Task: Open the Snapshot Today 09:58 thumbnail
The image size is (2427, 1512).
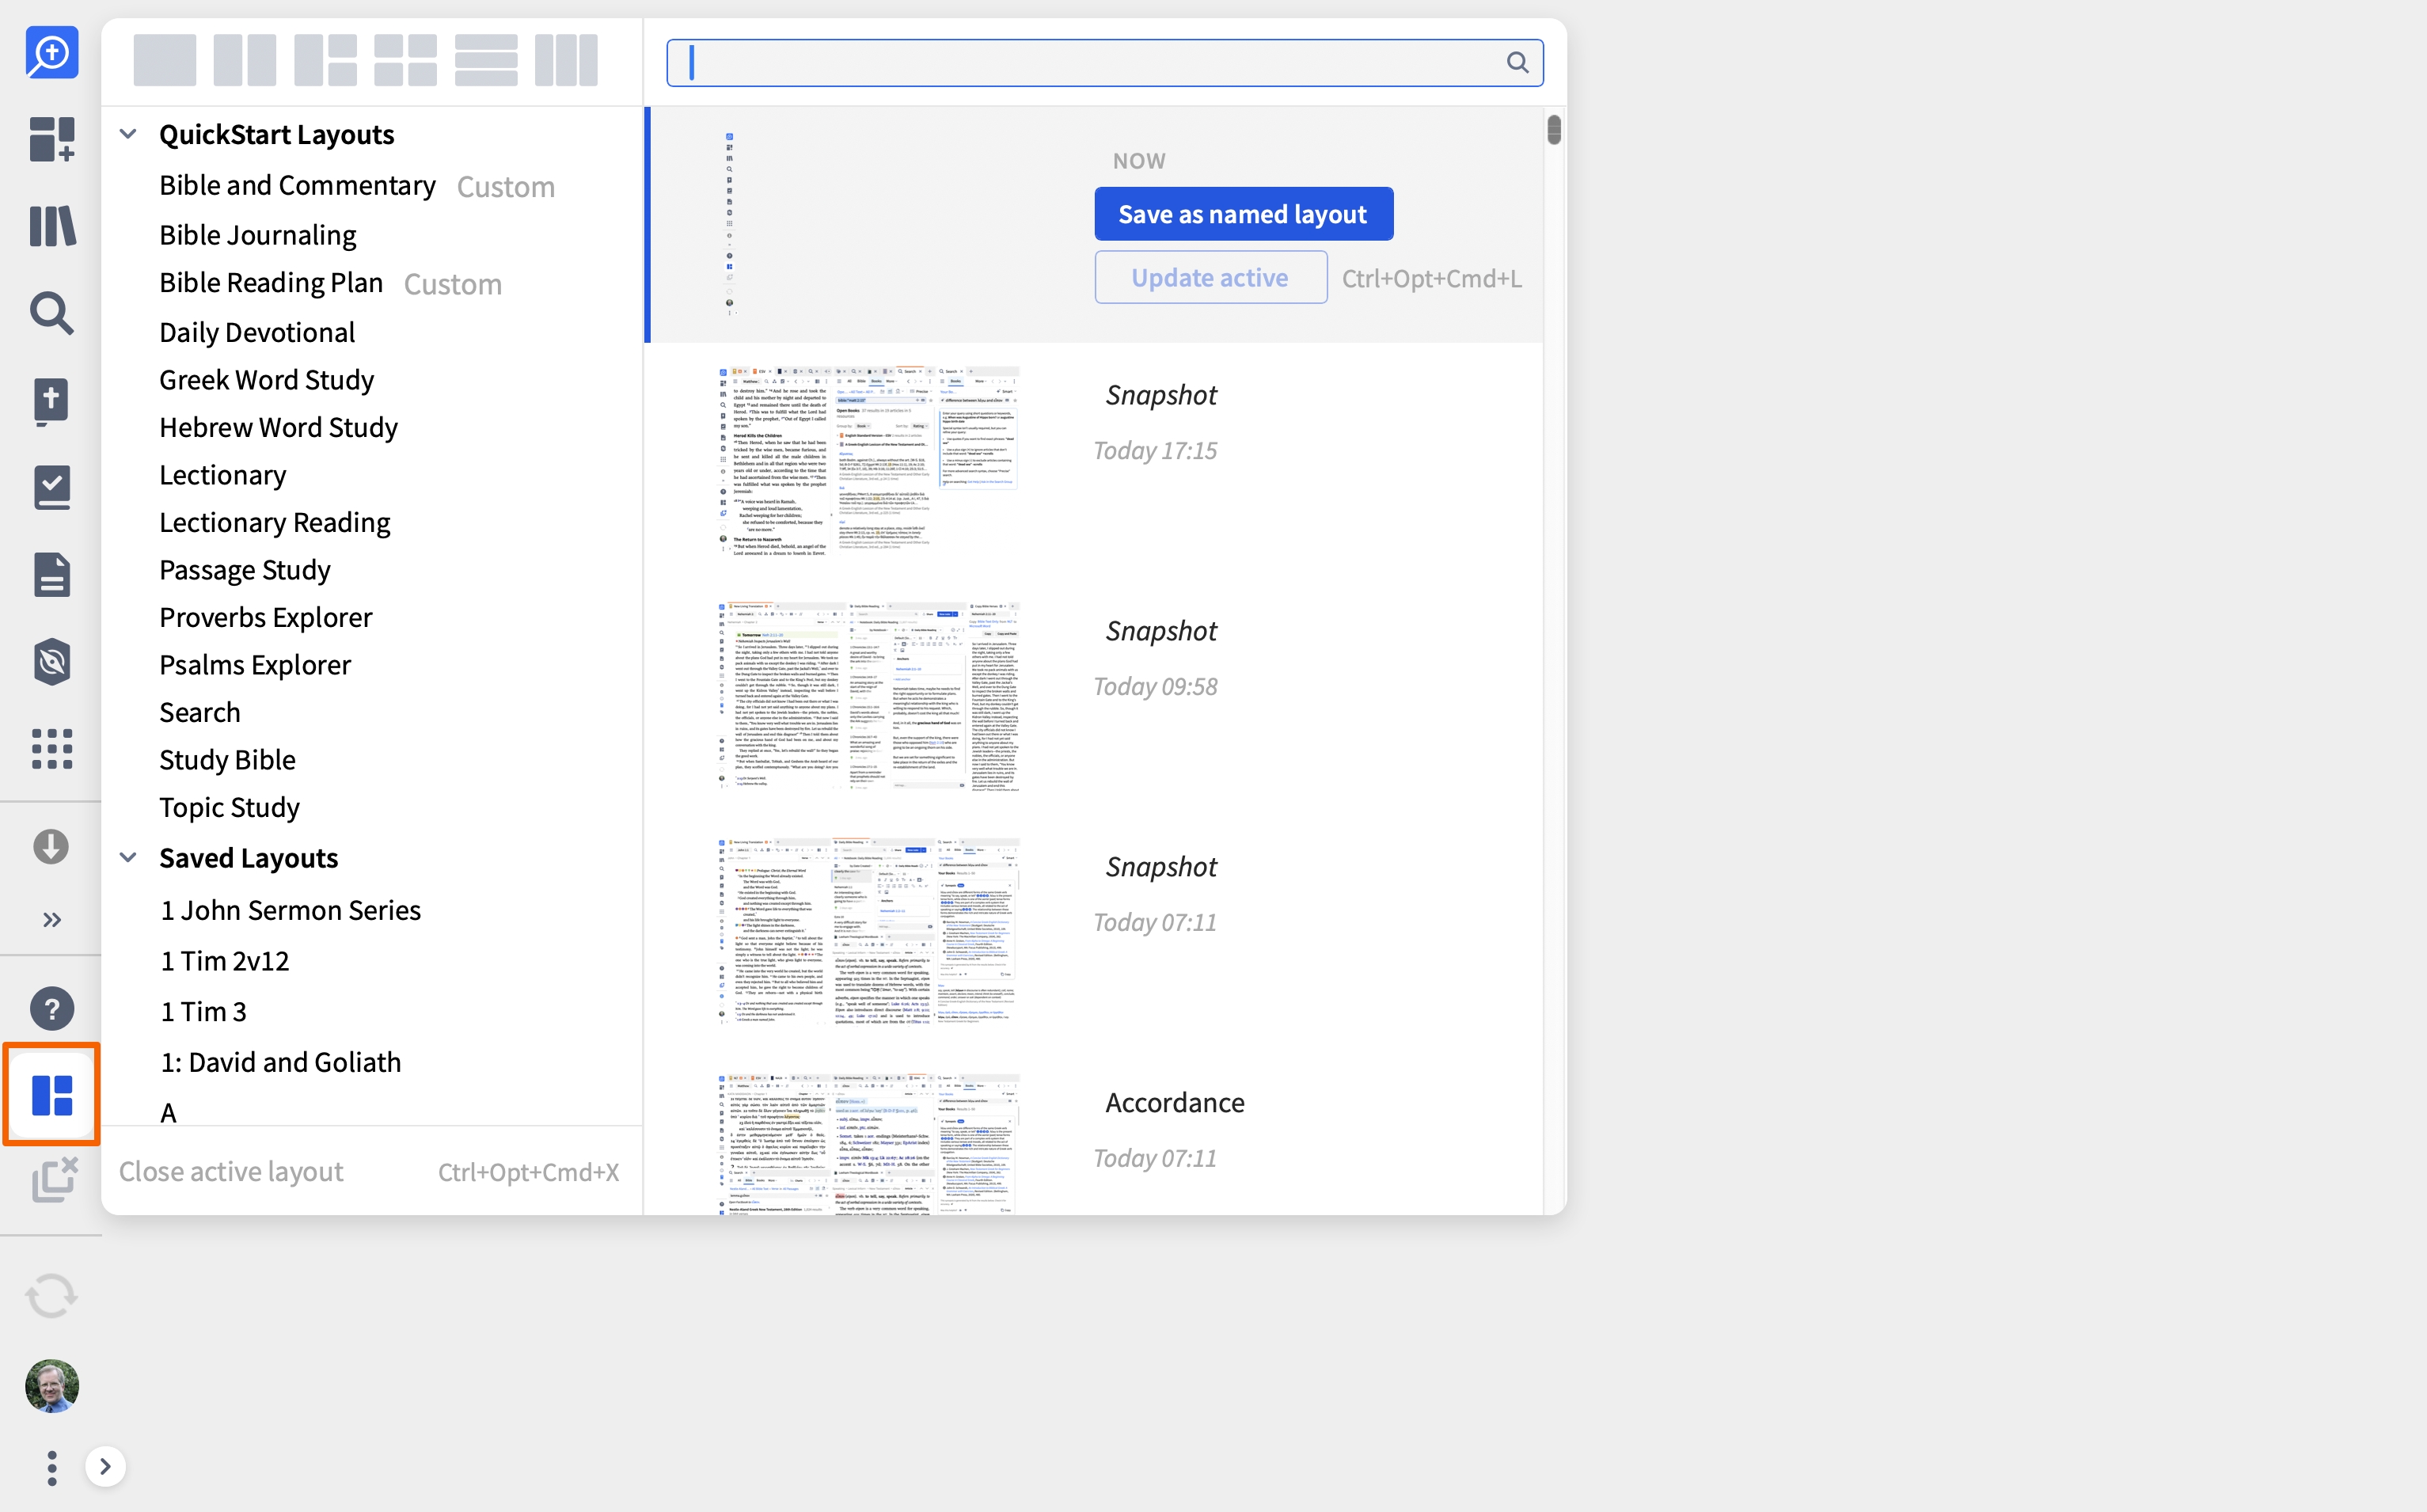Action: [x=869, y=697]
